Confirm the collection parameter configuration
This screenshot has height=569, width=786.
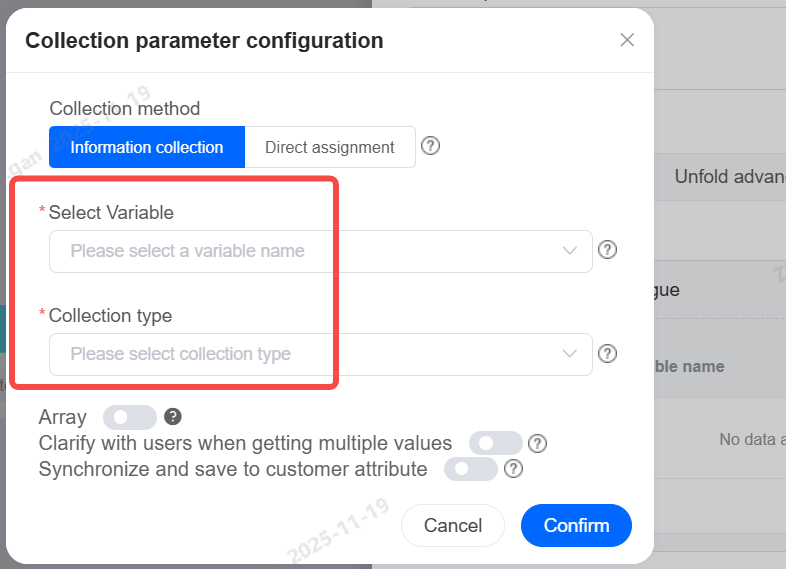tap(576, 525)
